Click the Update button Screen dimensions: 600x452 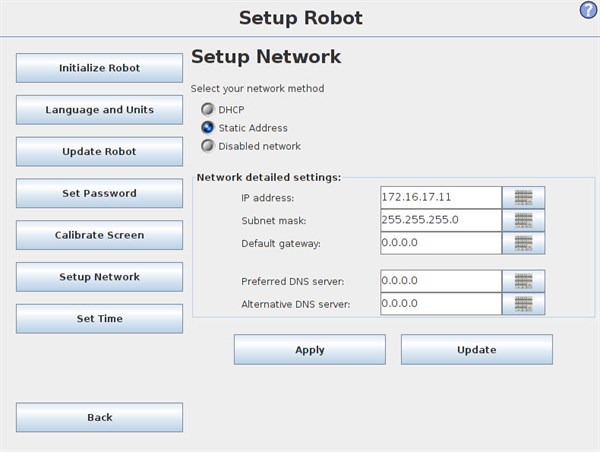coord(477,349)
